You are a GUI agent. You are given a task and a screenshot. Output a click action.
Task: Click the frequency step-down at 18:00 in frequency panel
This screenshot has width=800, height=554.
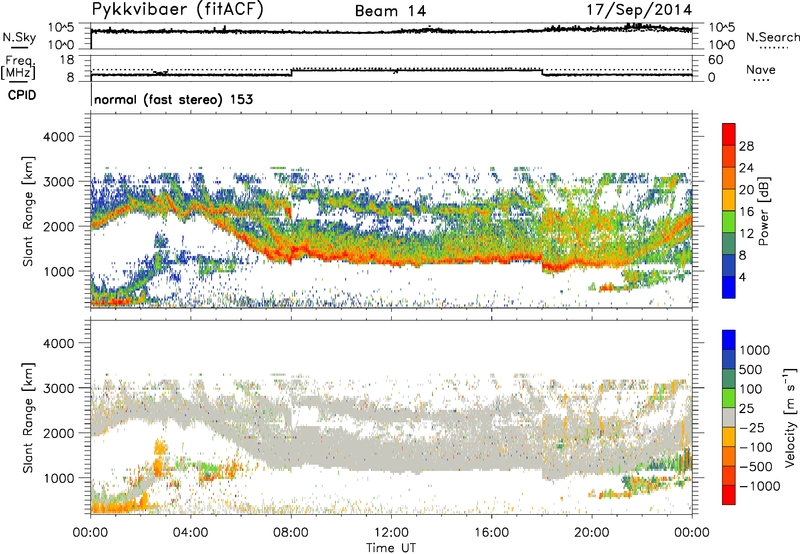click(x=542, y=72)
